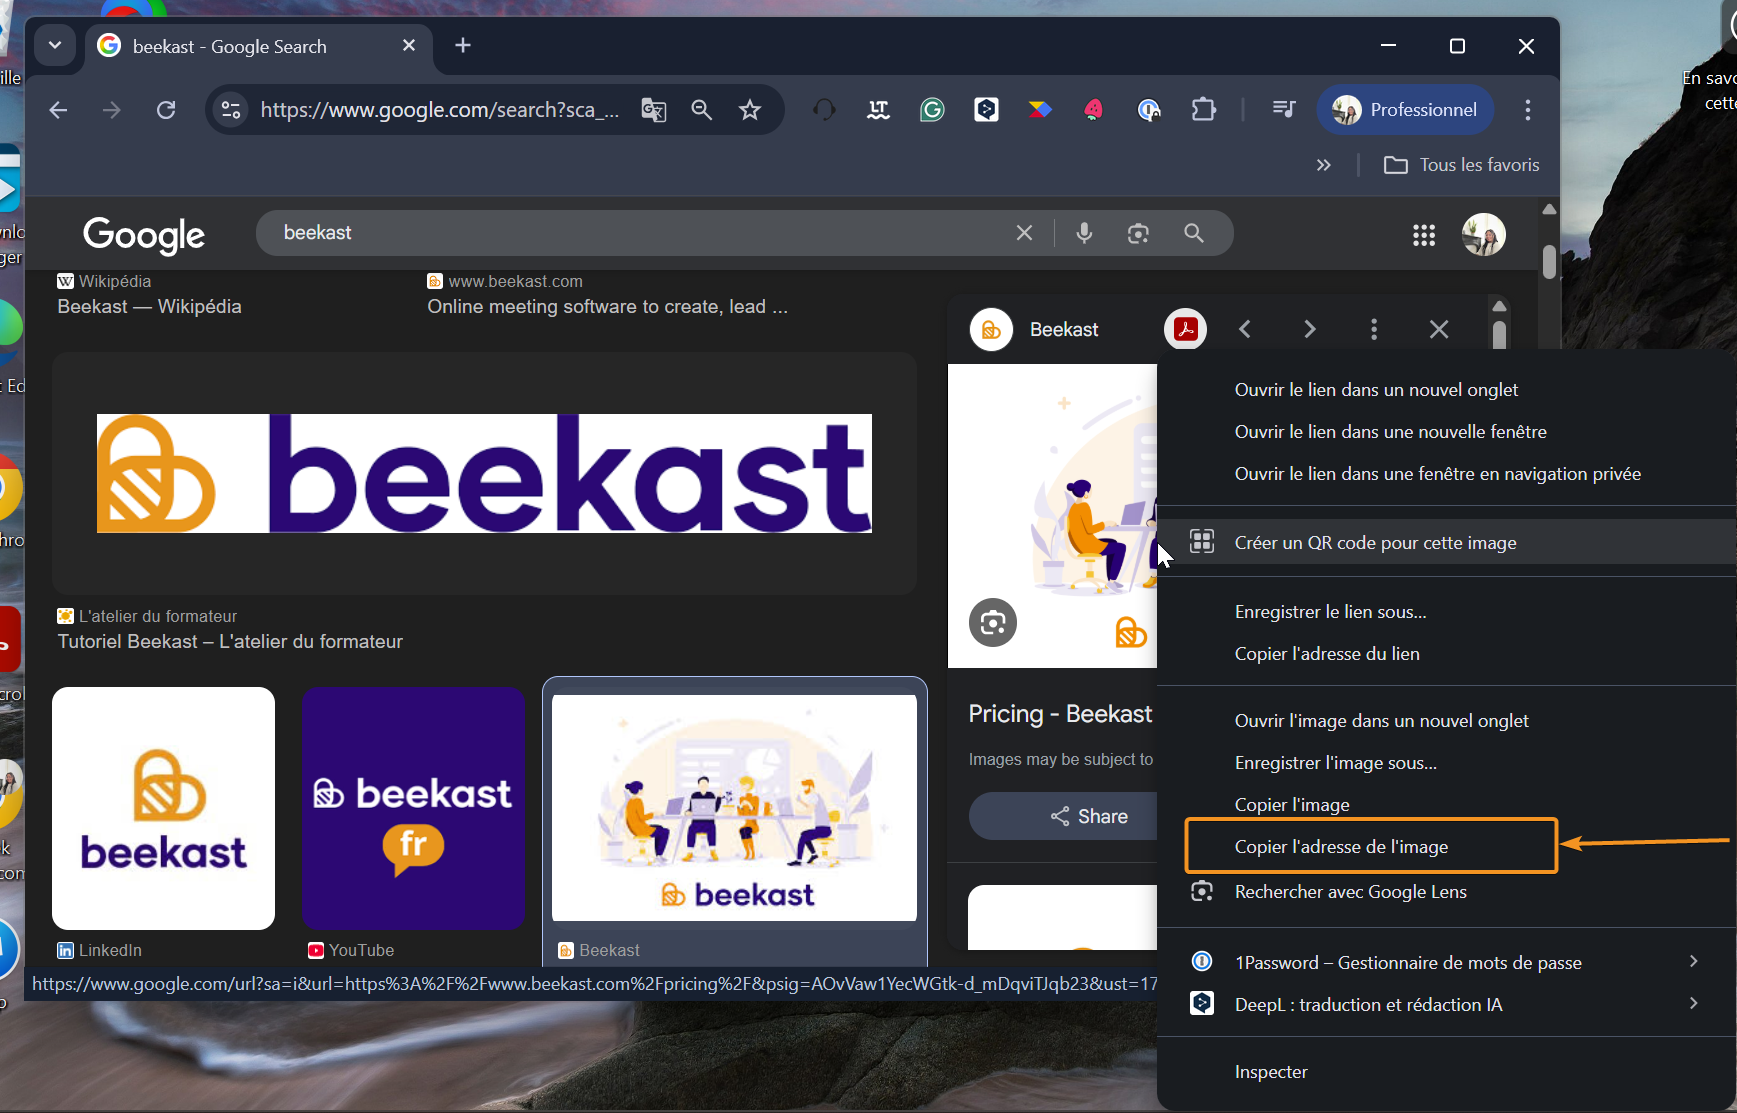Screen dimensions: 1737x1113
Task: Show next image in preview panel
Action: tap(1310, 329)
